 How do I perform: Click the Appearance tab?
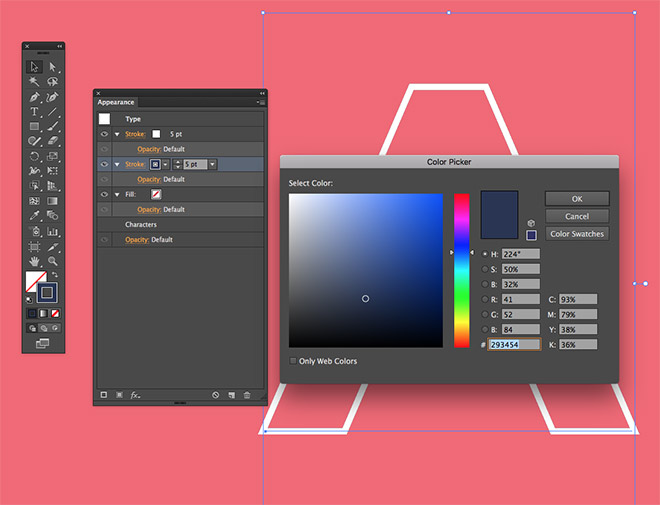[116, 102]
